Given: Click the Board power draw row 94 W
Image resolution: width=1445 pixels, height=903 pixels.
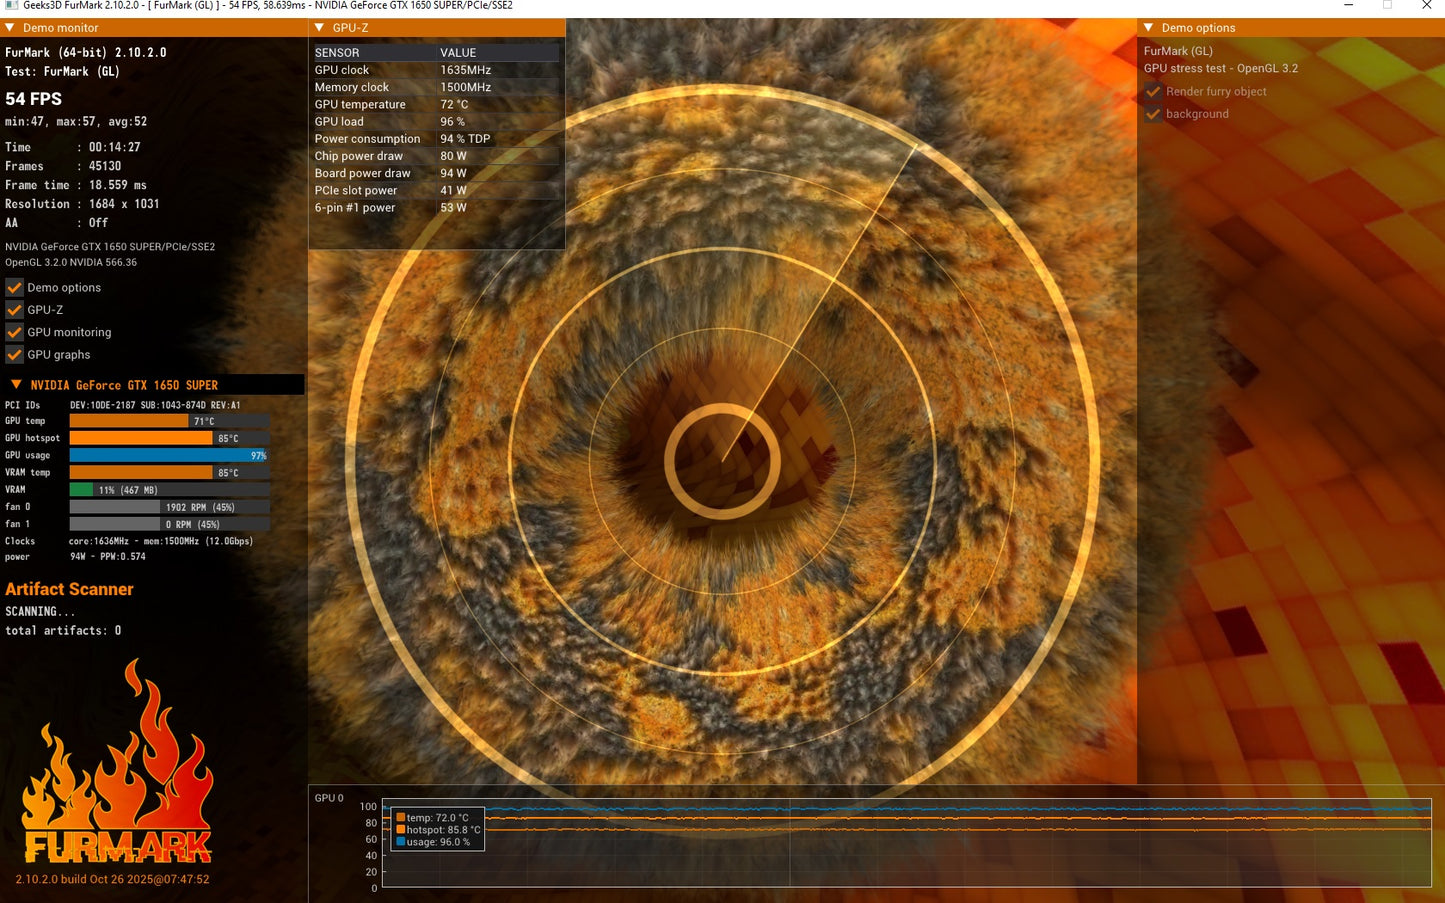Looking at the screenshot, I should pos(436,173).
